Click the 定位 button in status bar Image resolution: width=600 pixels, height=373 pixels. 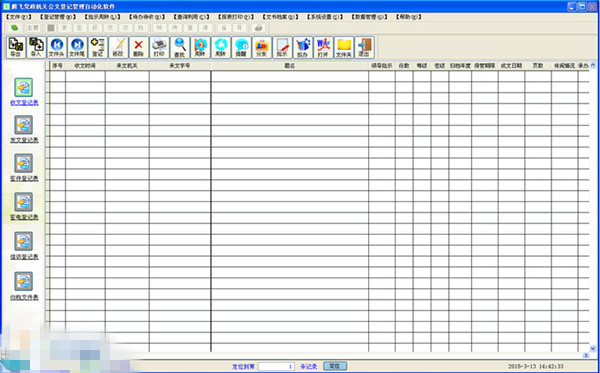pyautogui.click(x=335, y=366)
